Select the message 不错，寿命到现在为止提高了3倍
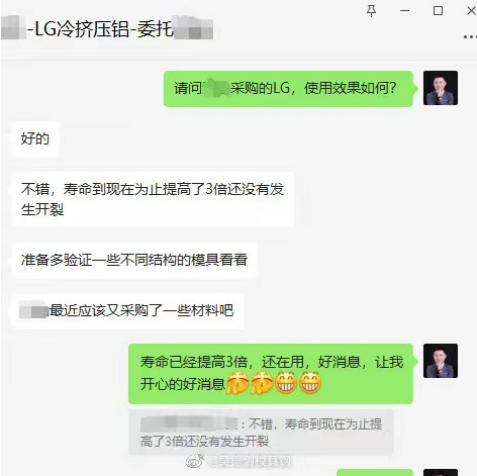 [153, 199]
